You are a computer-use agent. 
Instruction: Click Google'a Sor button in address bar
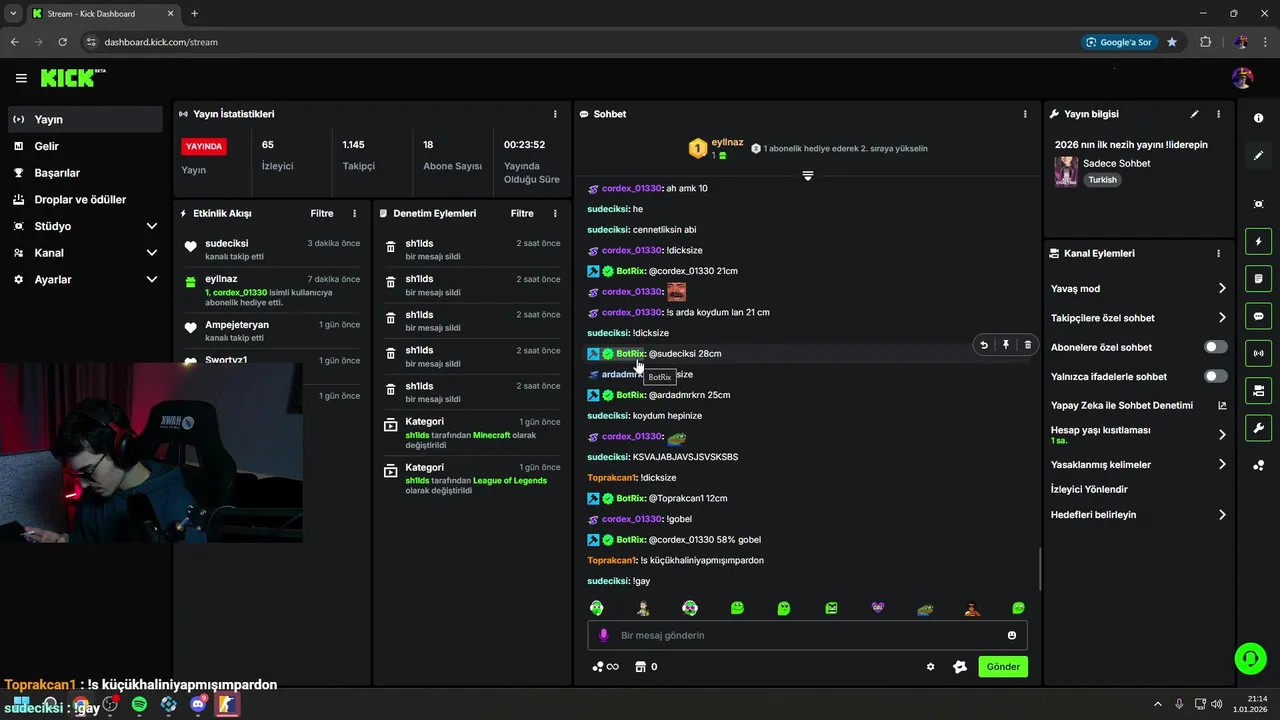point(1118,42)
